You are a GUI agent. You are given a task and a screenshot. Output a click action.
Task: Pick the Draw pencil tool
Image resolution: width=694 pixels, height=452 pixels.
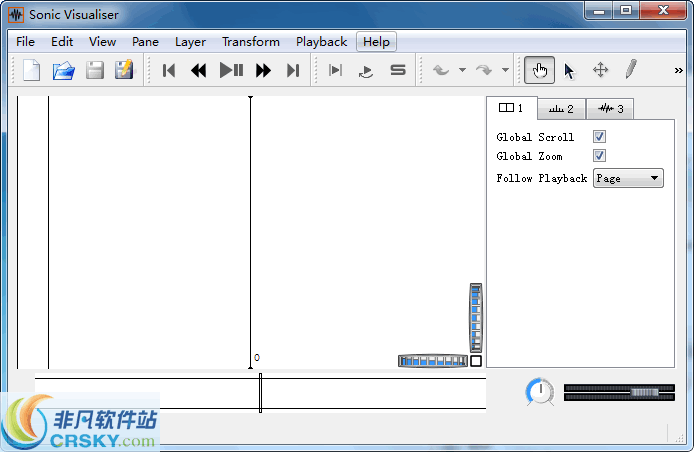[x=630, y=70]
